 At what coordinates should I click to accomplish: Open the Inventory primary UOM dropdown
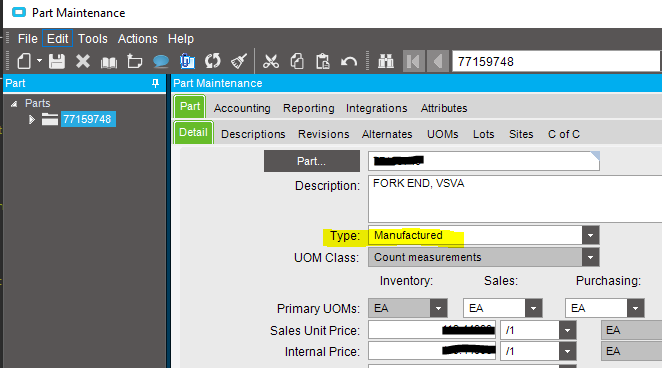(x=438, y=308)
